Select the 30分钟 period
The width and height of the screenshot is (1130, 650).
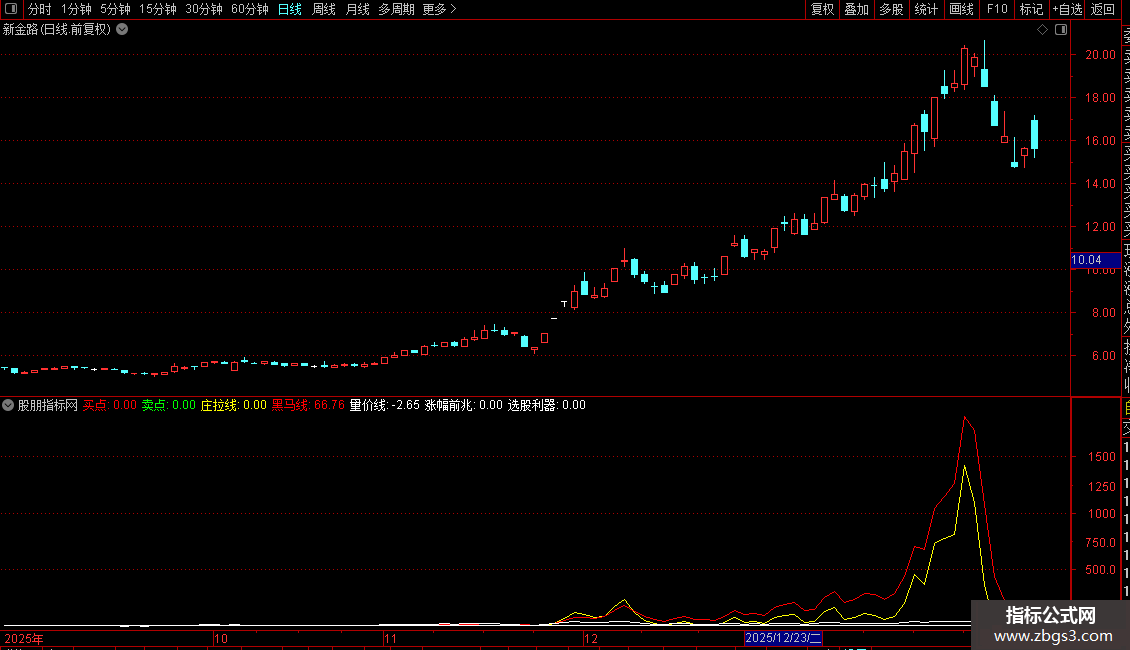(204, 9)
